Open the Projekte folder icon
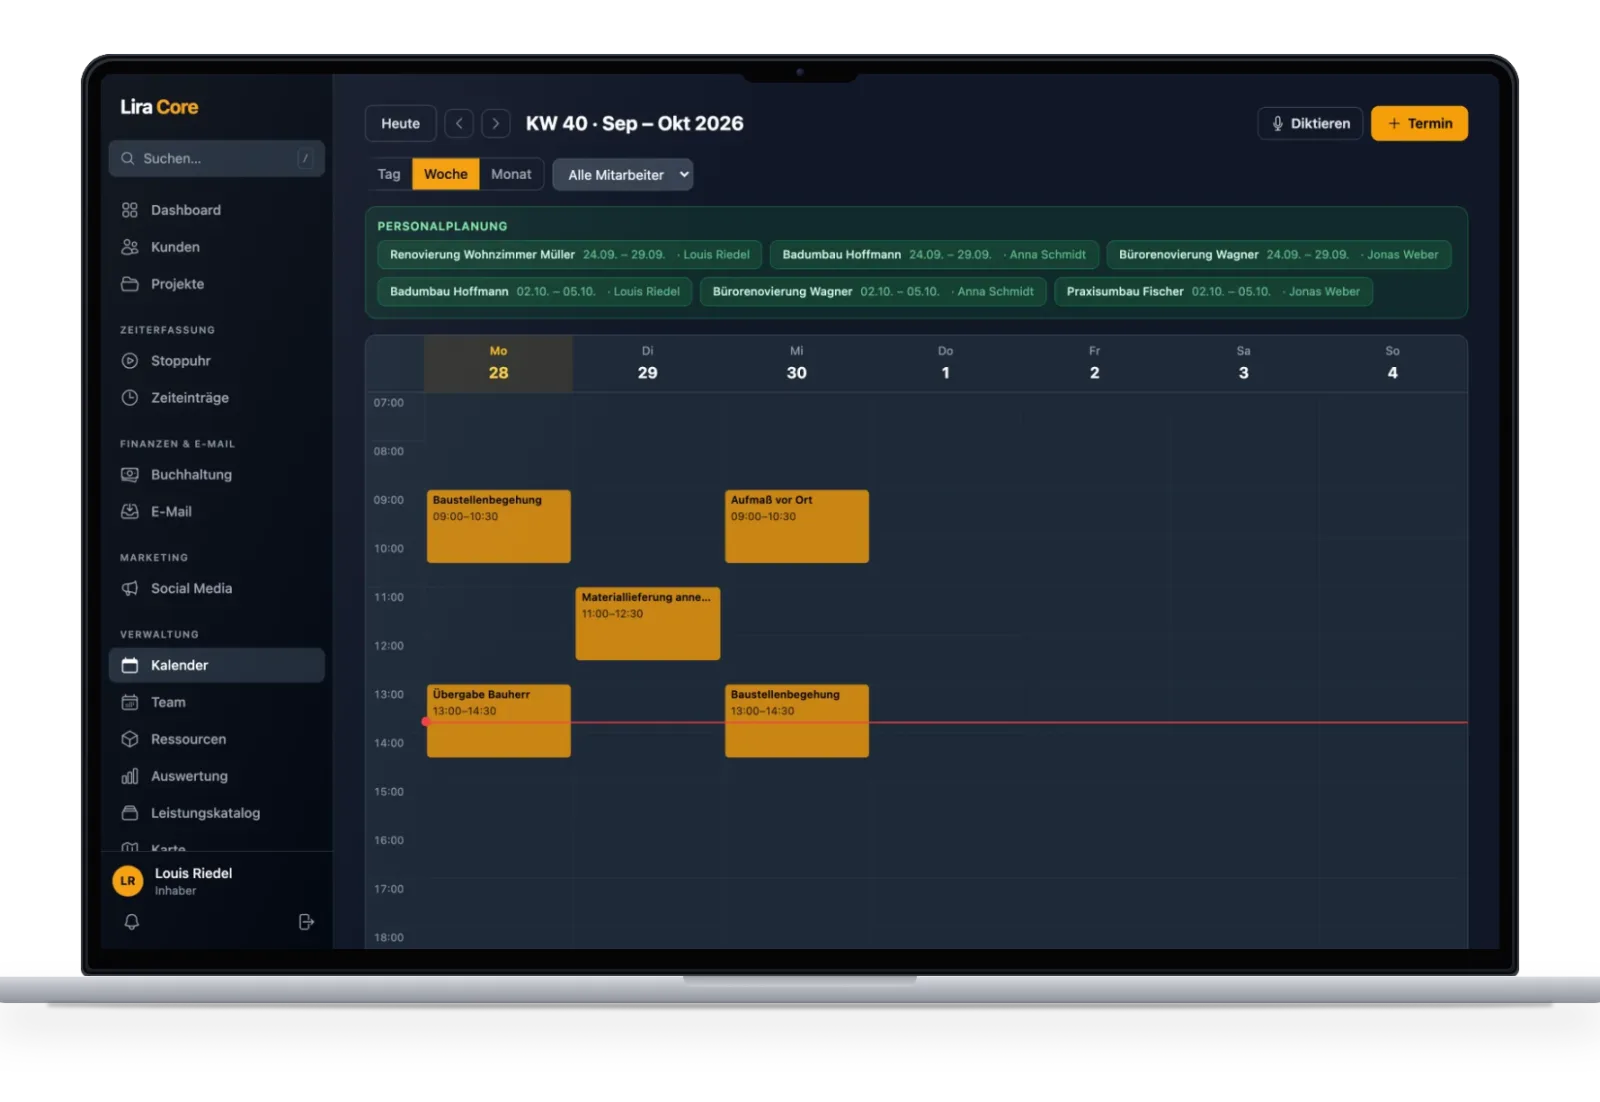The height and width of the screenshot is (1102, 1600). (x=130, y=284)
